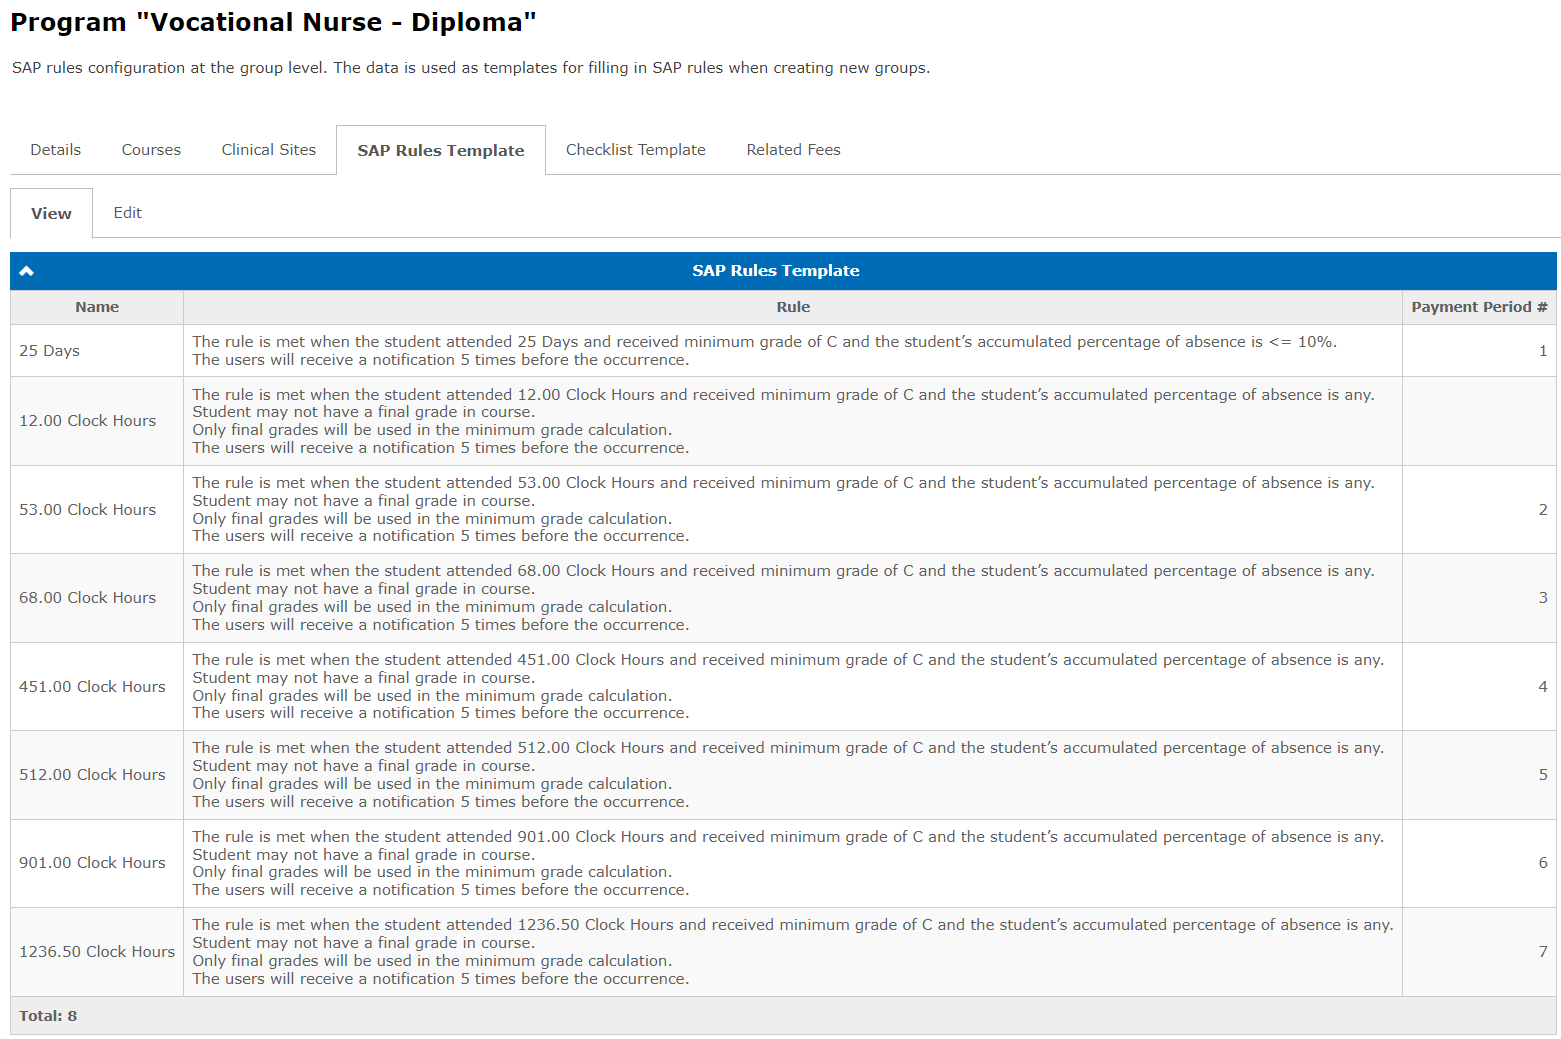Click payment period 1 in 25 Days row
The image size is (1561, 1039).
(1542, 351)
